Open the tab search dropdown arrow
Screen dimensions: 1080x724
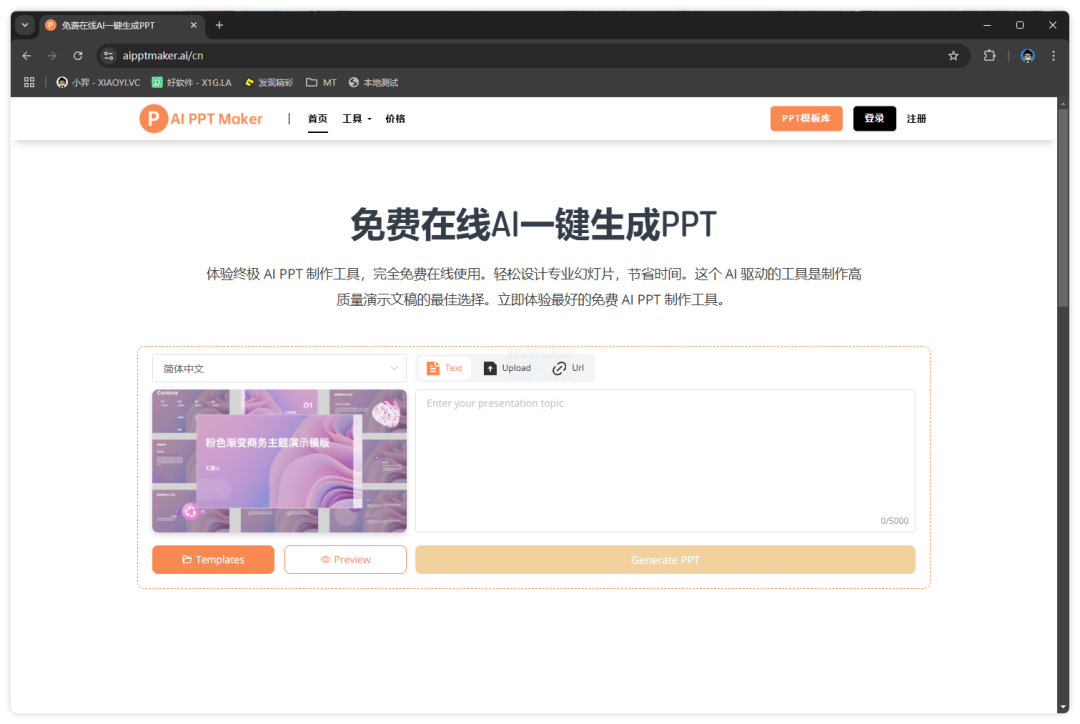tap(25, 25)
